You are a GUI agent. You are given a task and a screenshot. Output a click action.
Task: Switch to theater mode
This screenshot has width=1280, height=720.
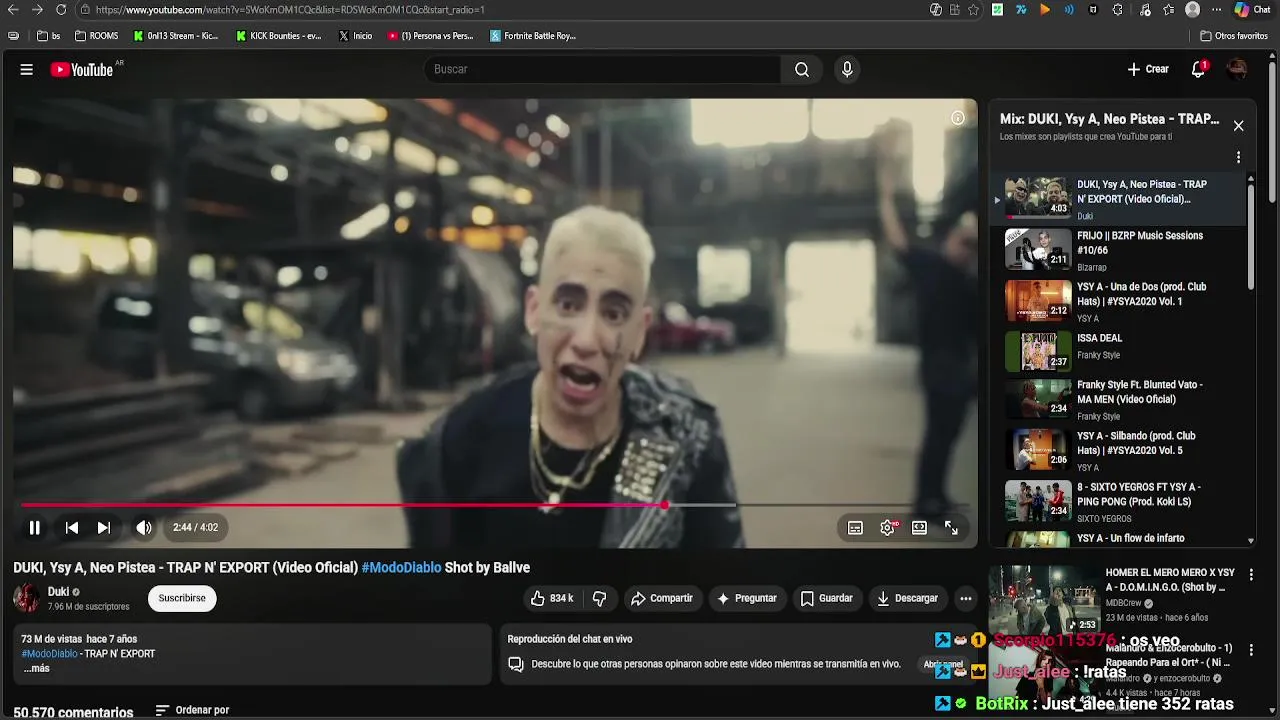coord(919,528)
